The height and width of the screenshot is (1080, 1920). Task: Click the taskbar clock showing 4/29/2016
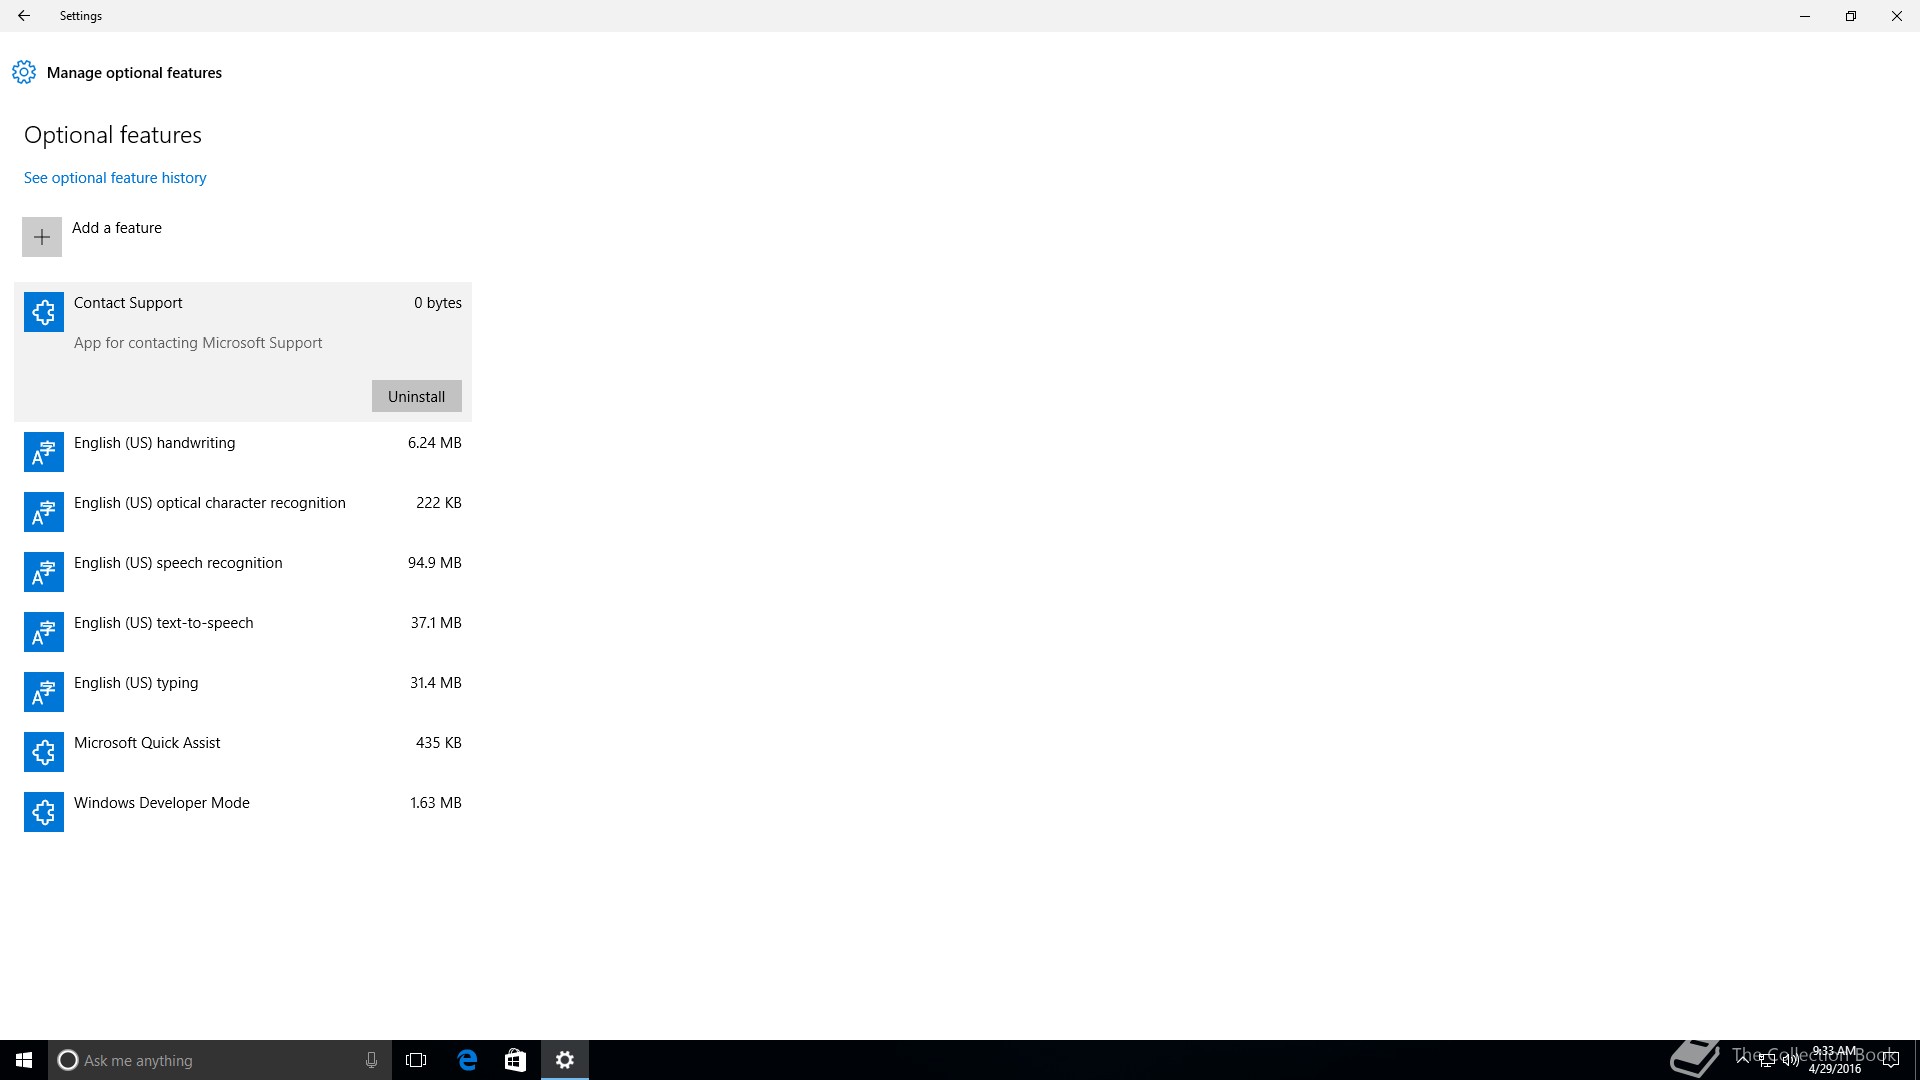pyautogui.click(x=1835, y=1060)
